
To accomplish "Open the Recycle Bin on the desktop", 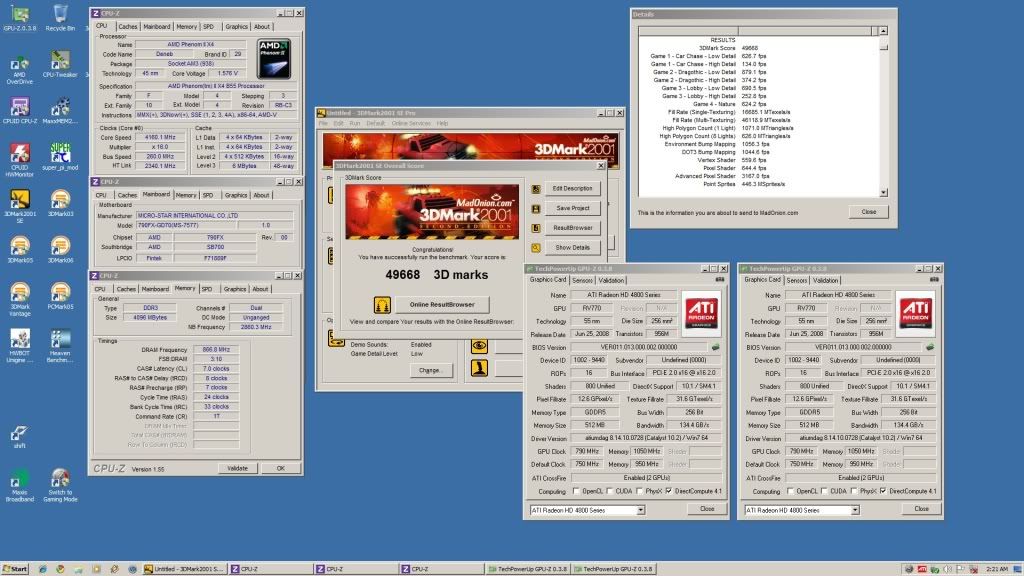I will coord(60,18).
